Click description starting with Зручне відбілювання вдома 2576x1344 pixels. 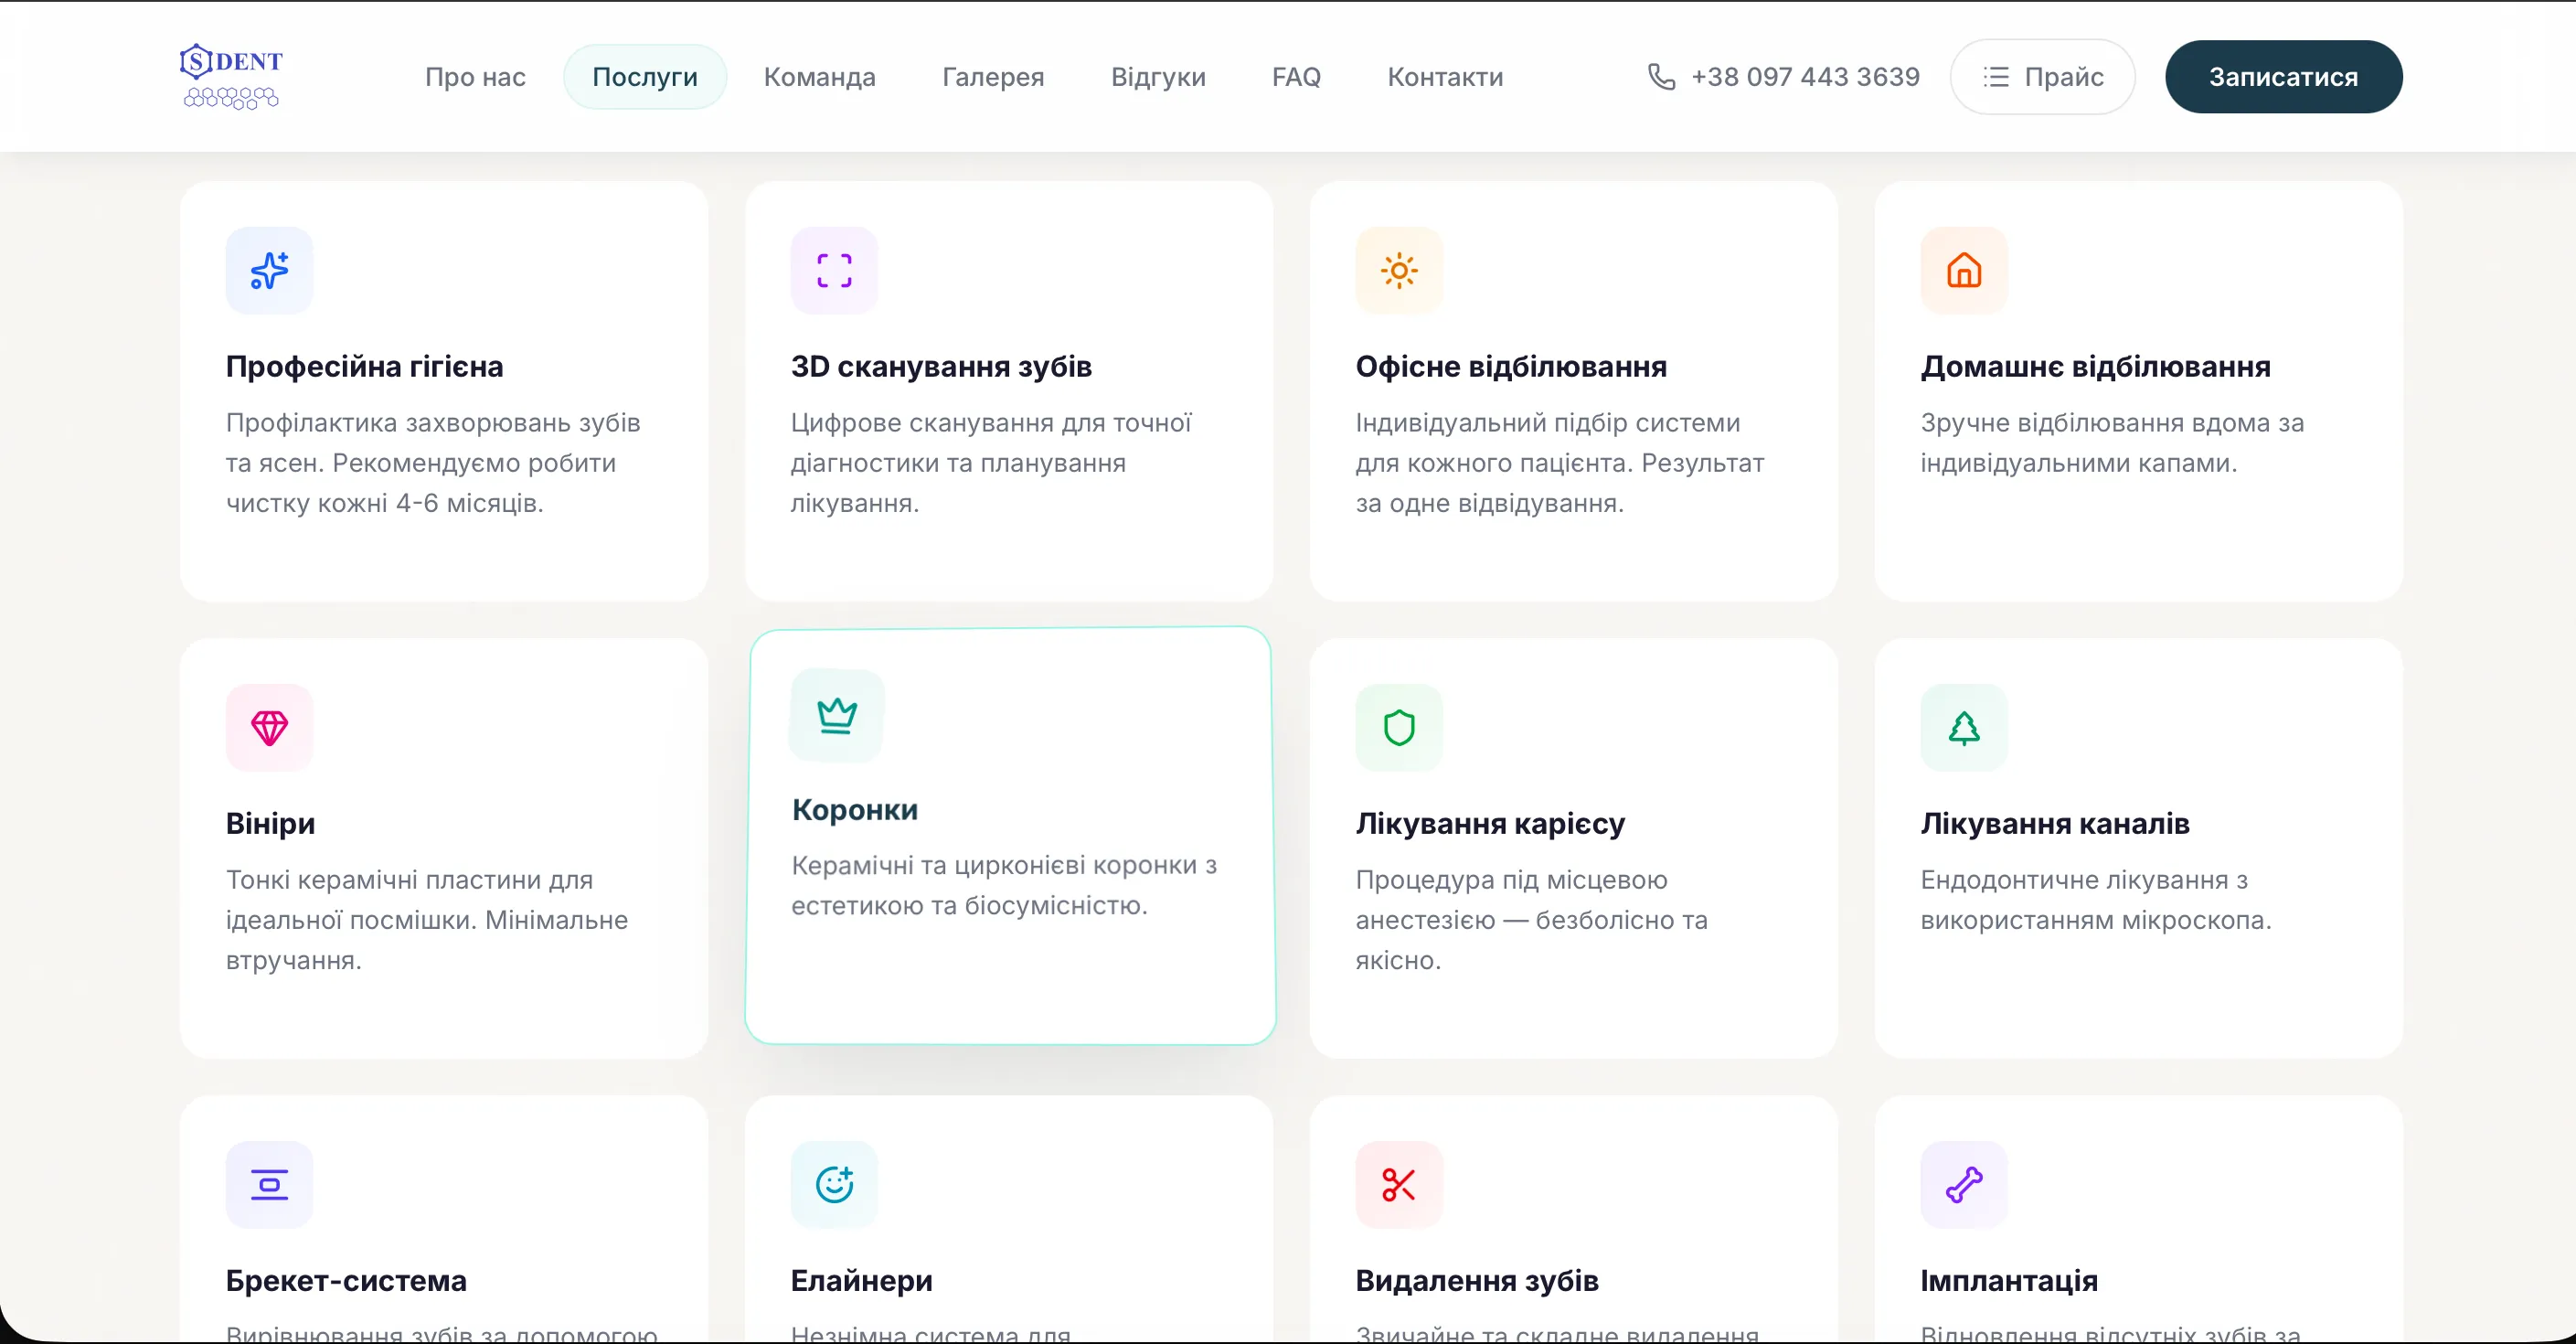[2112, 443]
